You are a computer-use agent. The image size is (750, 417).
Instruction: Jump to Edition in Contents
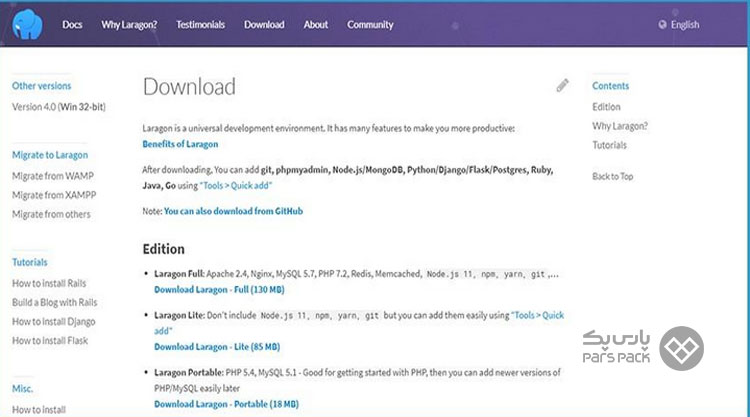[606, 107]
